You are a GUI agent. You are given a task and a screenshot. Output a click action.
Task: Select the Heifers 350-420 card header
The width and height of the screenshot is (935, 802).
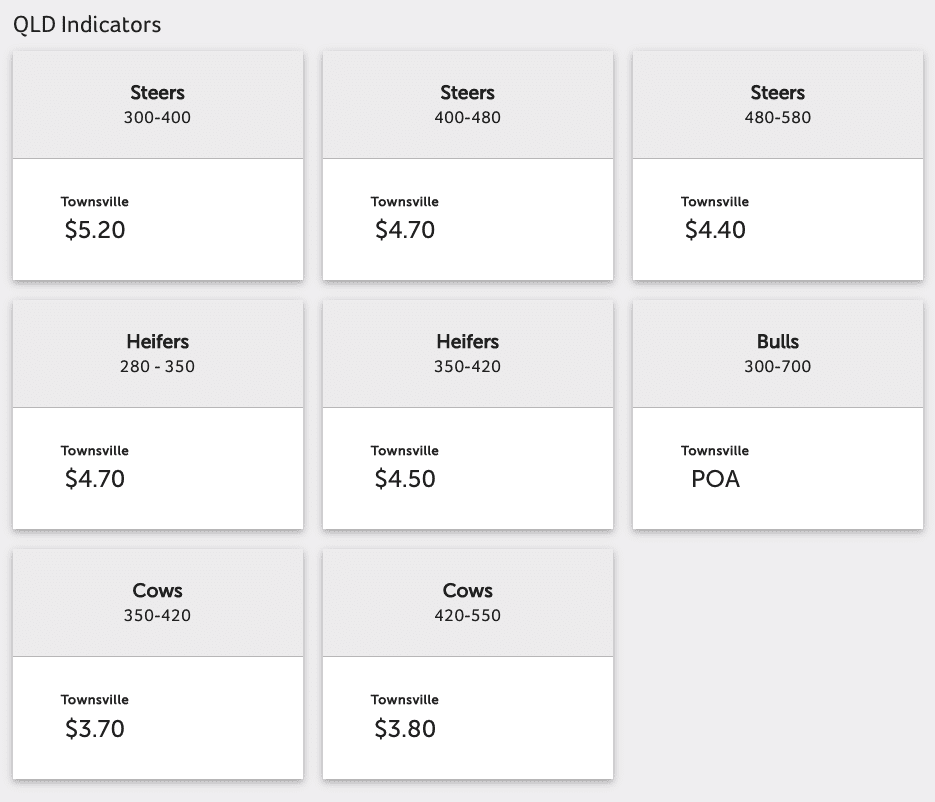click(x=468, y=354)
